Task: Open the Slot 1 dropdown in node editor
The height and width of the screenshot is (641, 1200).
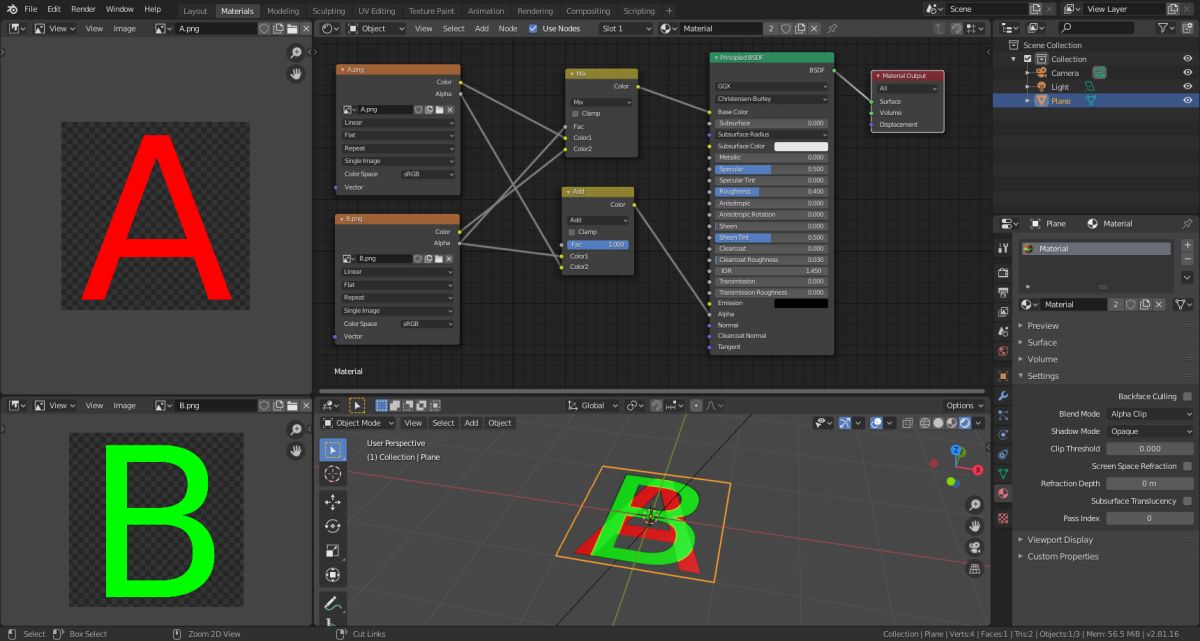Action: (x=626, y=28)
